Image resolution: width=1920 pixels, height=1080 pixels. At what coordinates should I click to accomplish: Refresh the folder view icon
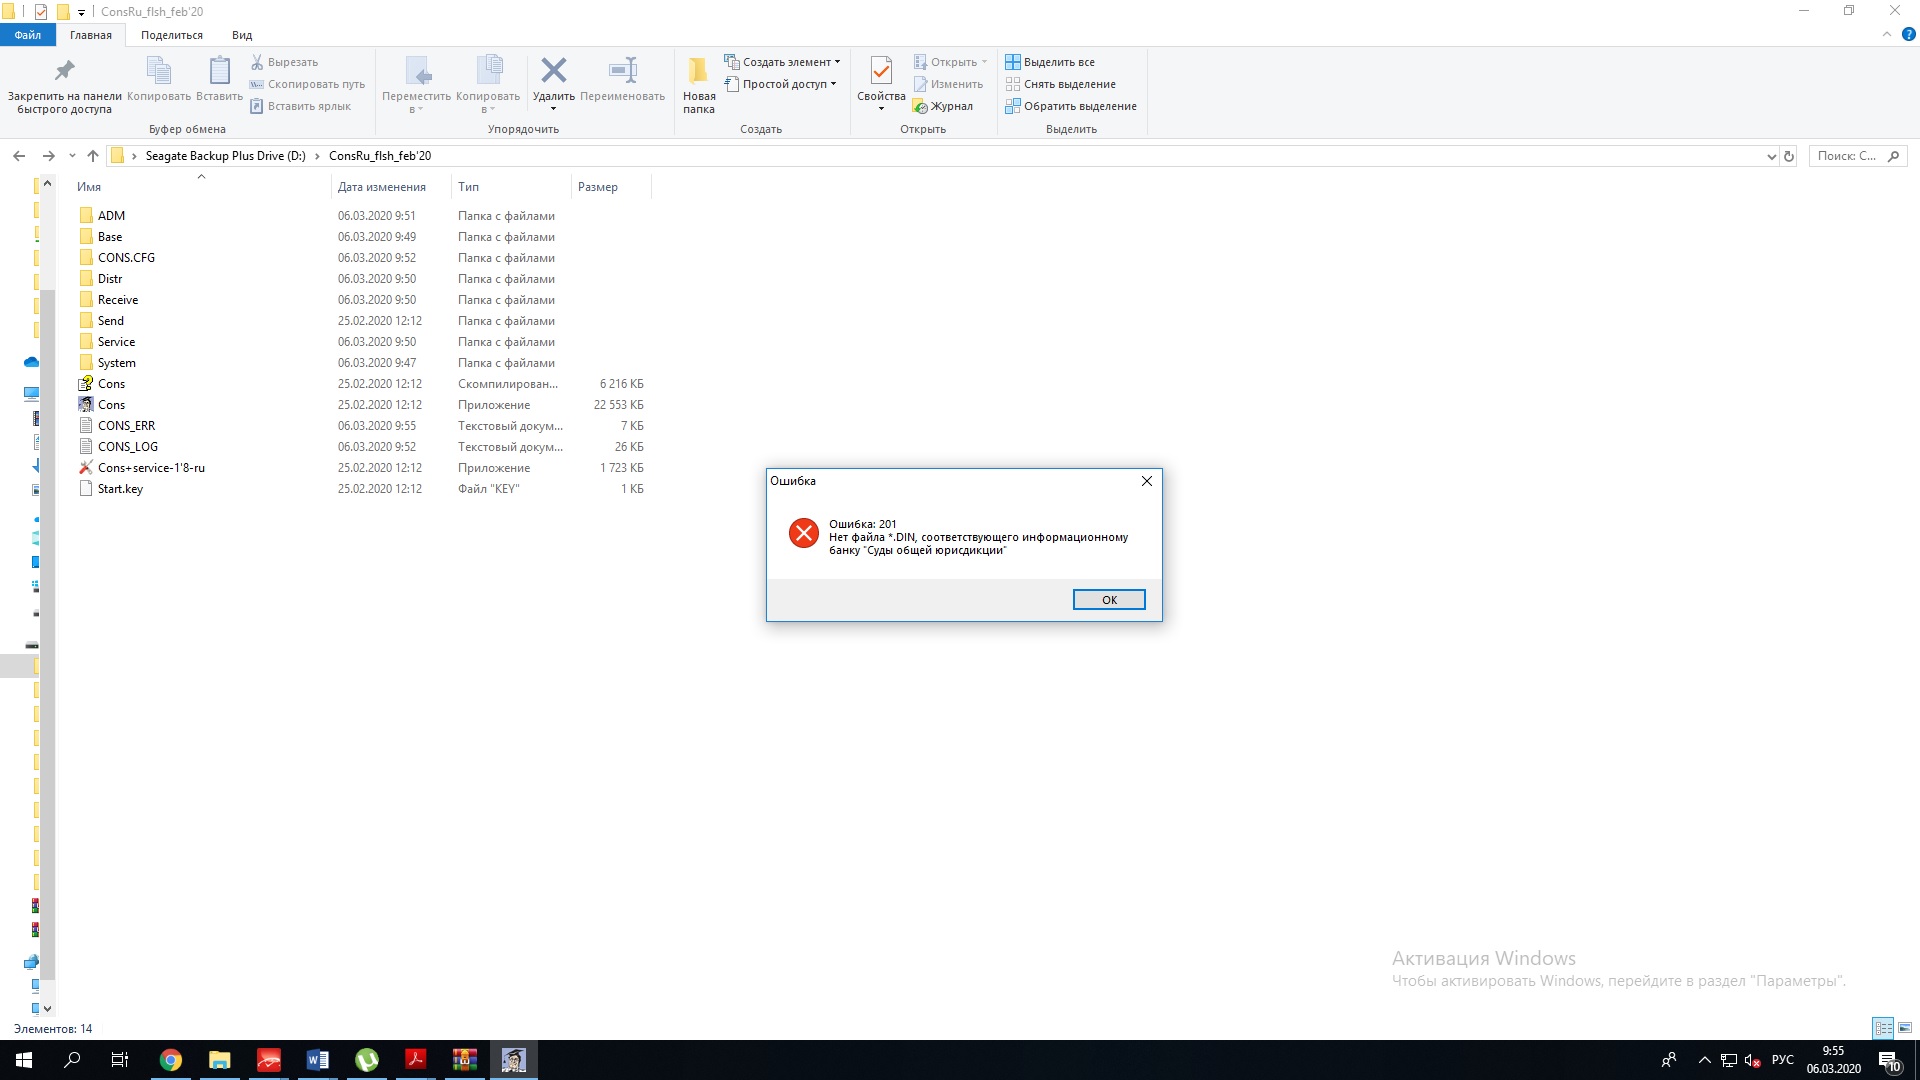1789,156
